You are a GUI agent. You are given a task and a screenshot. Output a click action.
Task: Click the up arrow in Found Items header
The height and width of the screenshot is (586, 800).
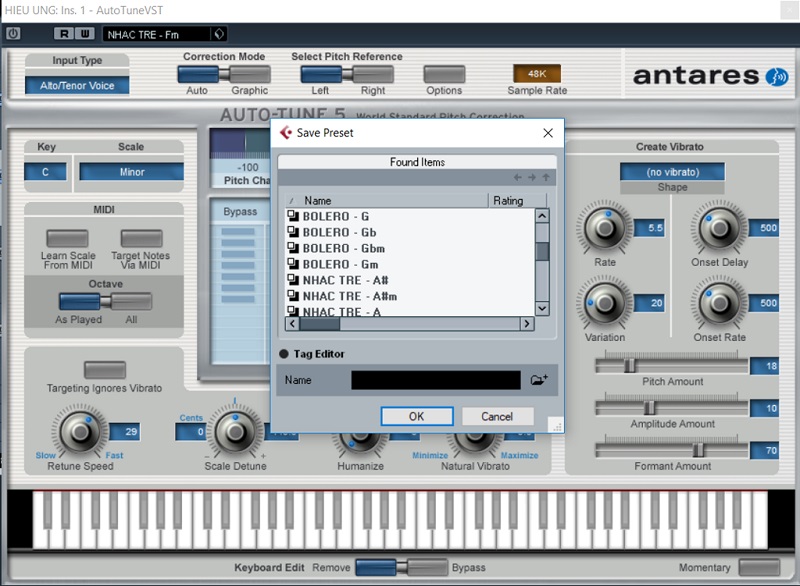click(x=546, y=177)
